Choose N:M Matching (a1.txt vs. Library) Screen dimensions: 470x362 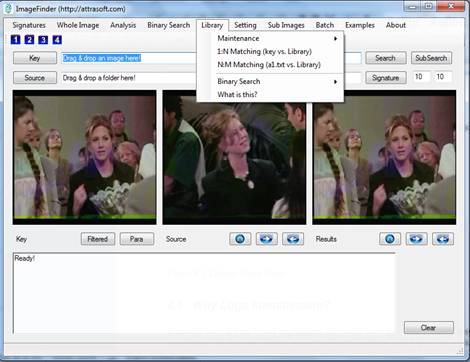tap(270, 65)
